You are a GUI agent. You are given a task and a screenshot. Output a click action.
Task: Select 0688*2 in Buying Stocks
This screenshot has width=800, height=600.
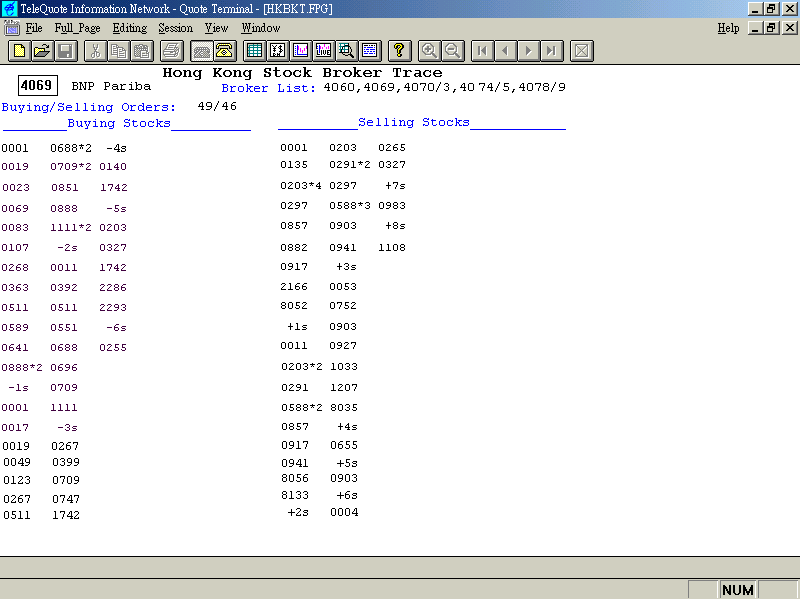(71, 148)
